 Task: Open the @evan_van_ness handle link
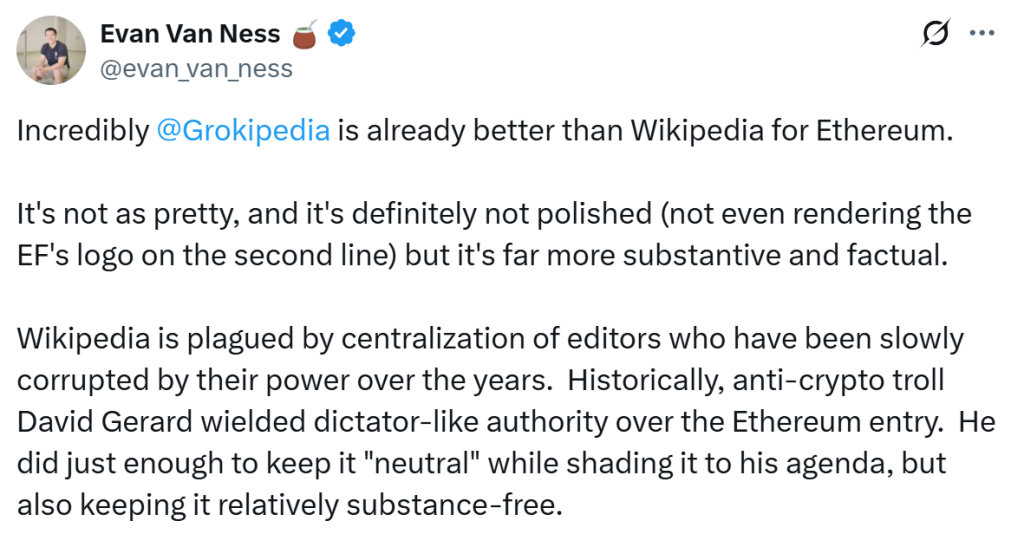(x=197, y=68)
